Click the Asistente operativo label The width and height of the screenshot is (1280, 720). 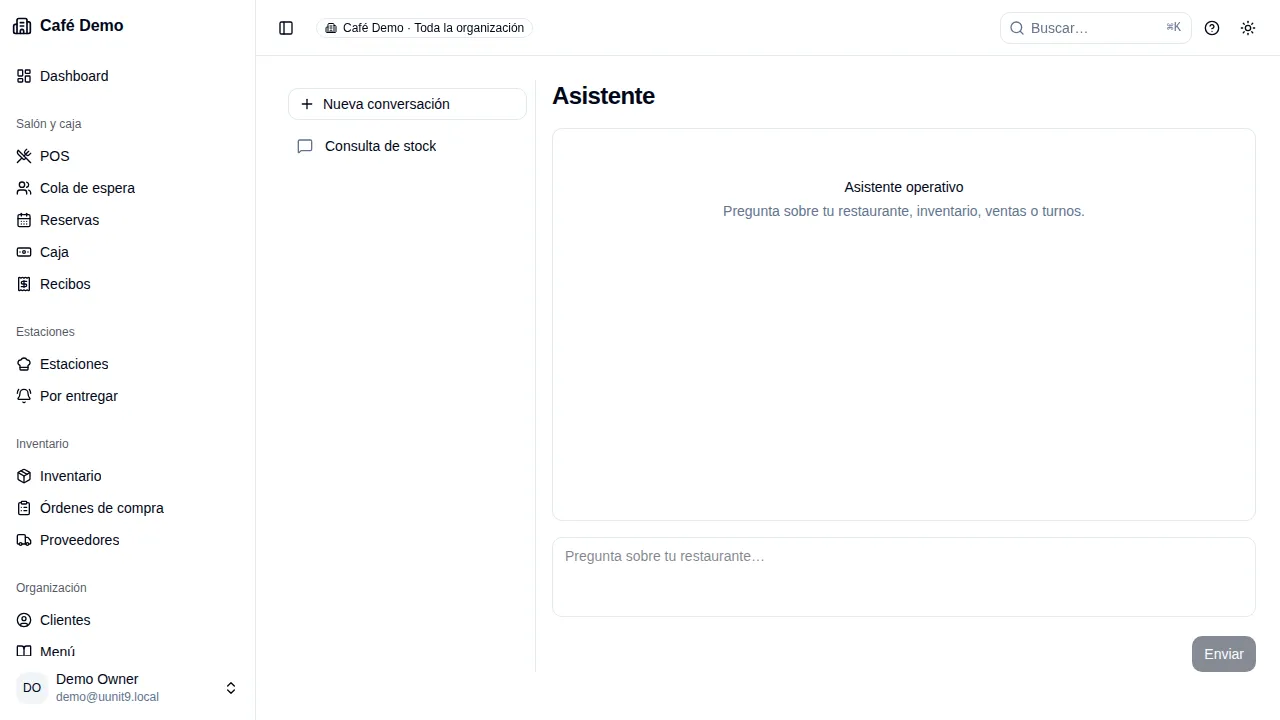coord(904,187)
